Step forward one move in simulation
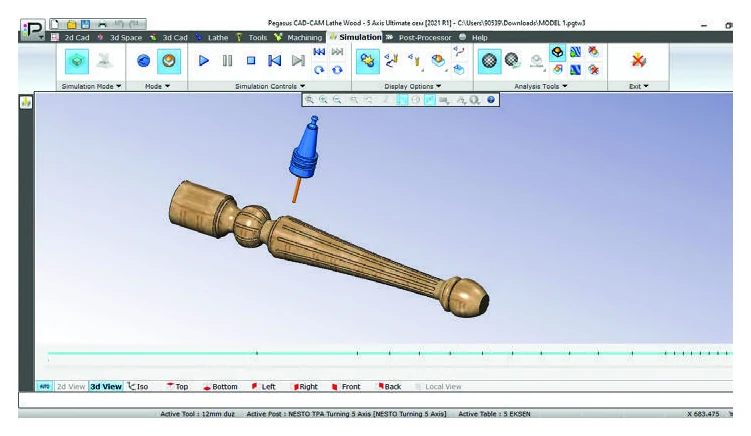 click(x=298, y=61)
